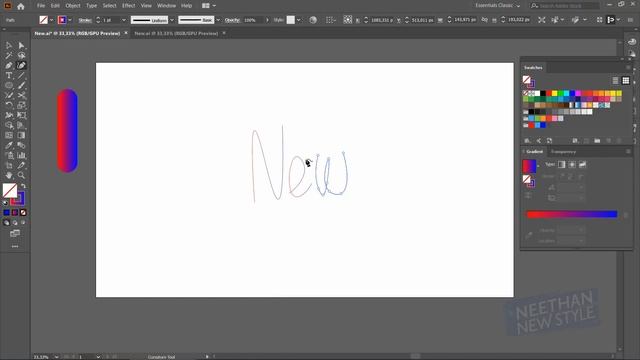Click the Opacity label link

232,20
